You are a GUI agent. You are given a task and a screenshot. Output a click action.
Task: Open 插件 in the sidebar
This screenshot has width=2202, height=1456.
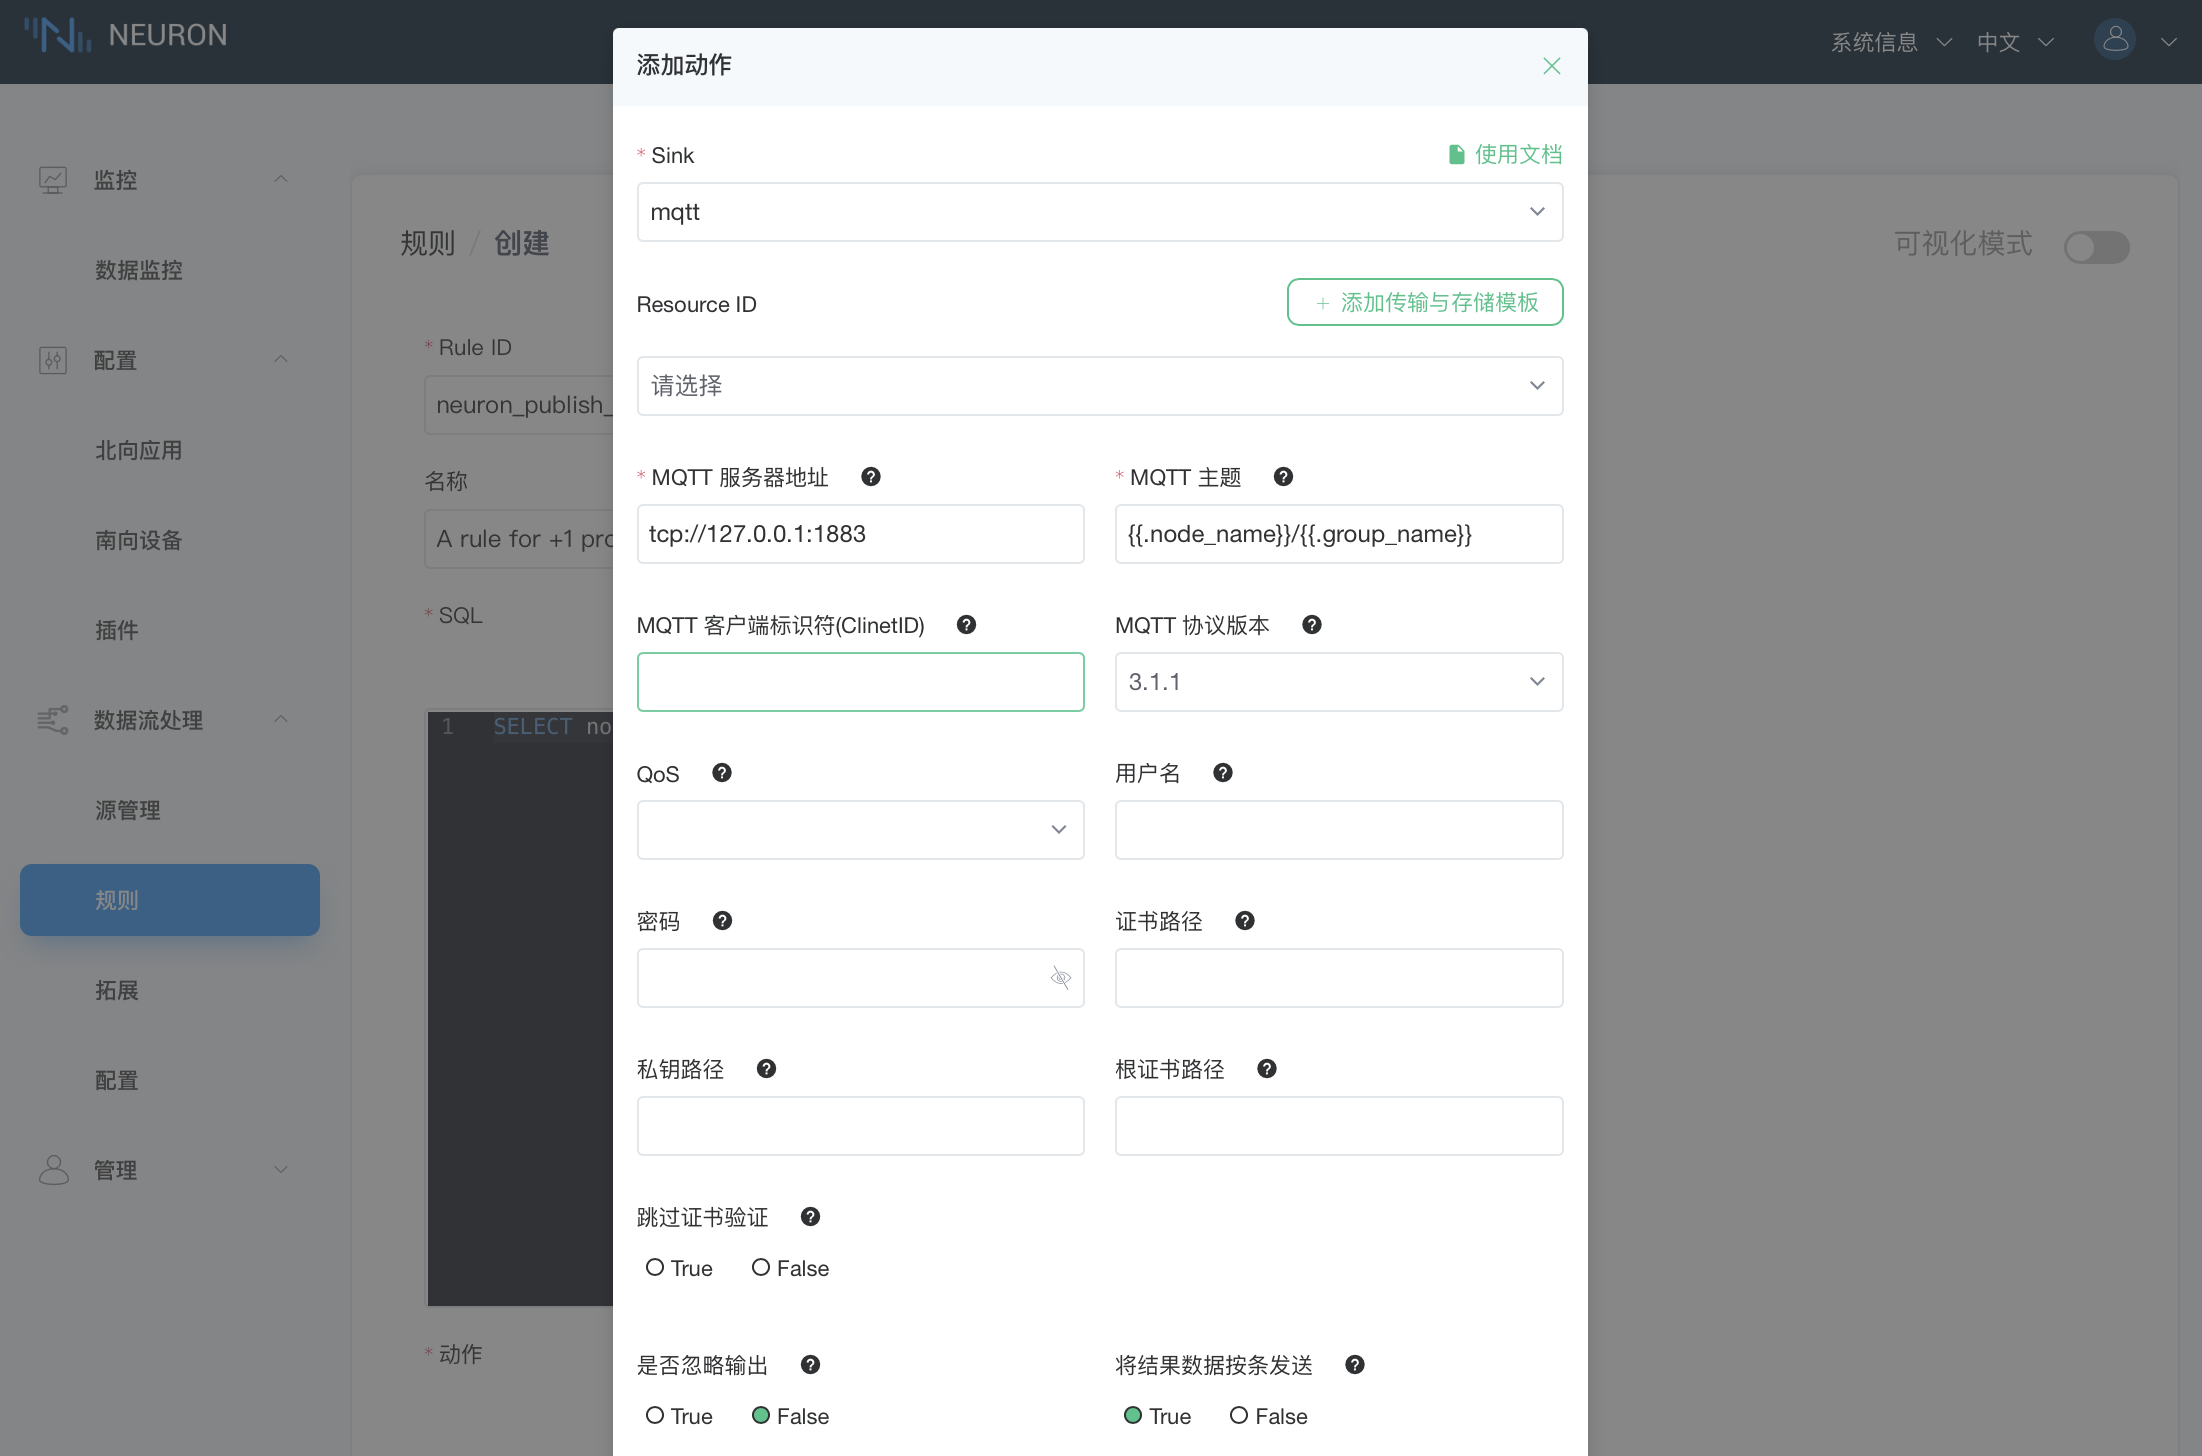(116, 630)
